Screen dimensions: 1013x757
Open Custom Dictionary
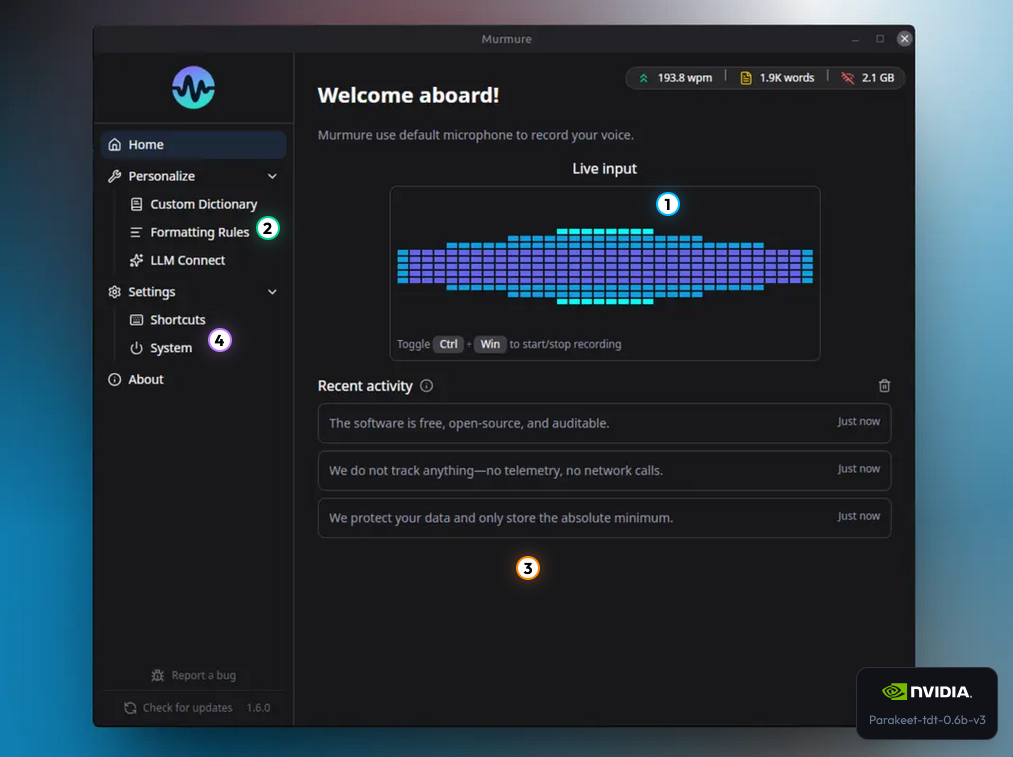click(x=204, y=204)
